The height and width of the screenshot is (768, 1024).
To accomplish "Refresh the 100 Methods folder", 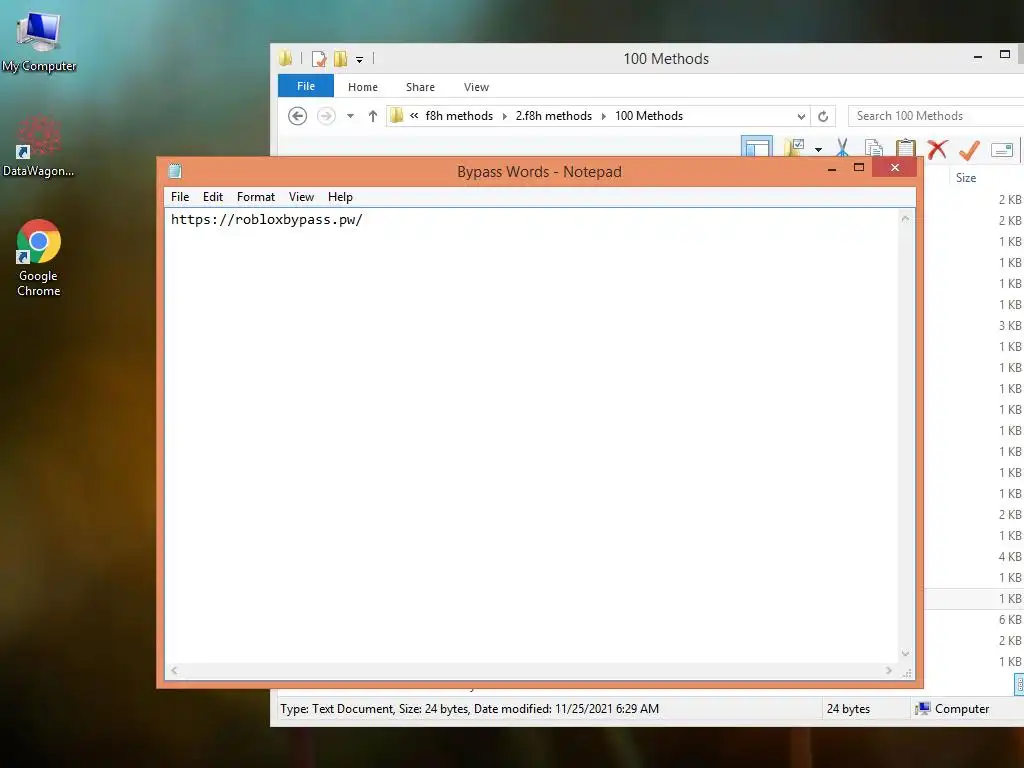I will click(823, 116).
